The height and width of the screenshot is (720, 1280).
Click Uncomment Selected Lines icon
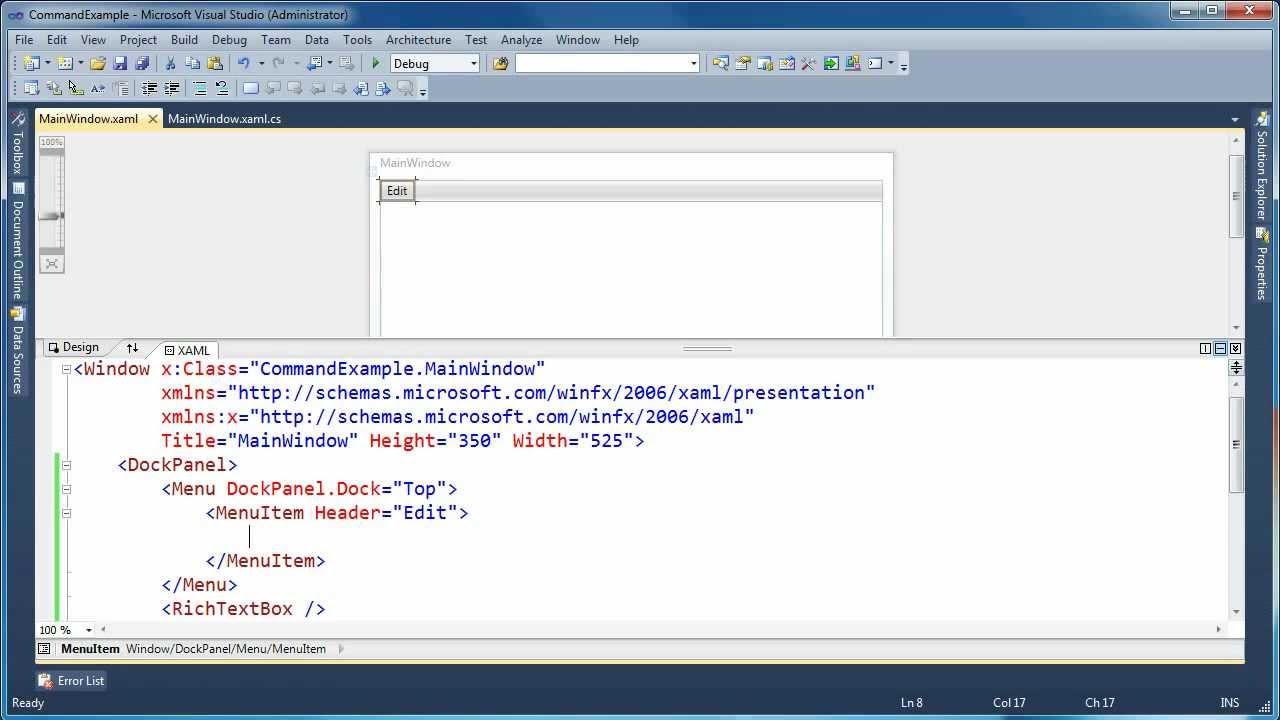click(222, 88)
